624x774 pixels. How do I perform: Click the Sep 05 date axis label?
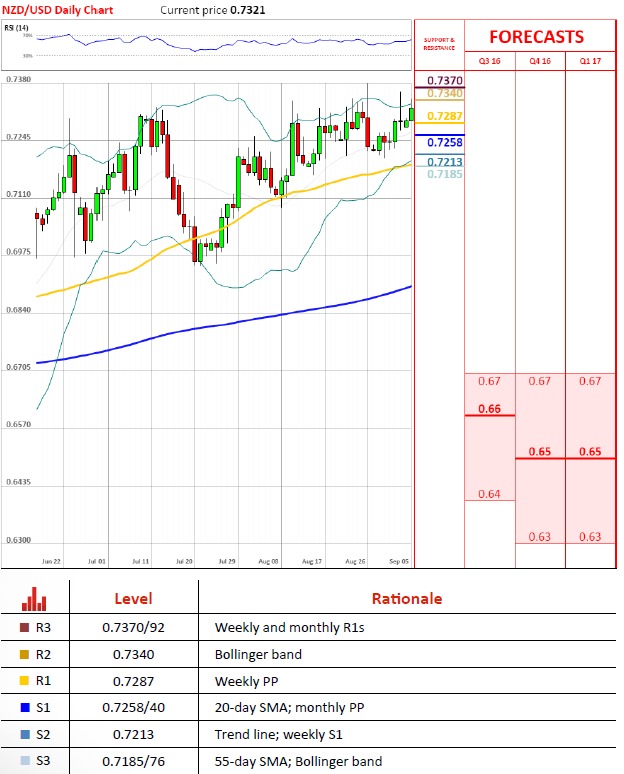pyautogui.click(x=399, y=561)
